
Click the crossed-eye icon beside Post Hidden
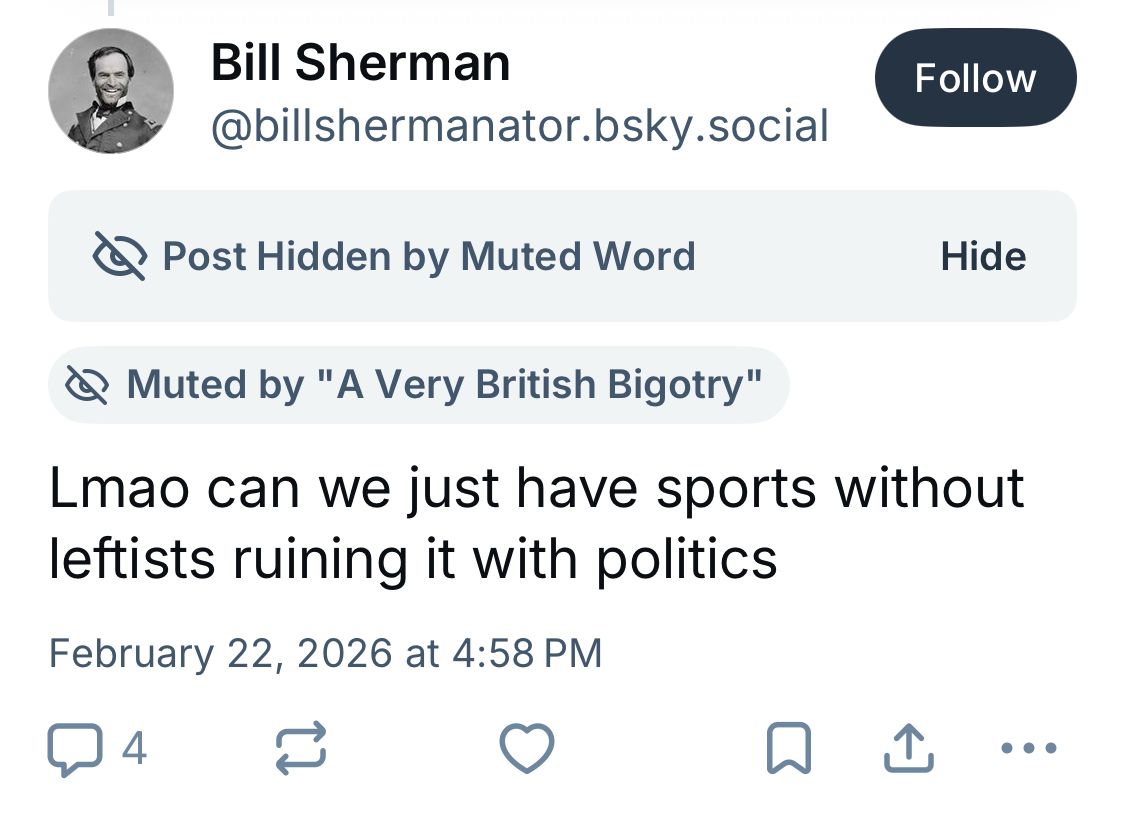click(x=119, y=256)
